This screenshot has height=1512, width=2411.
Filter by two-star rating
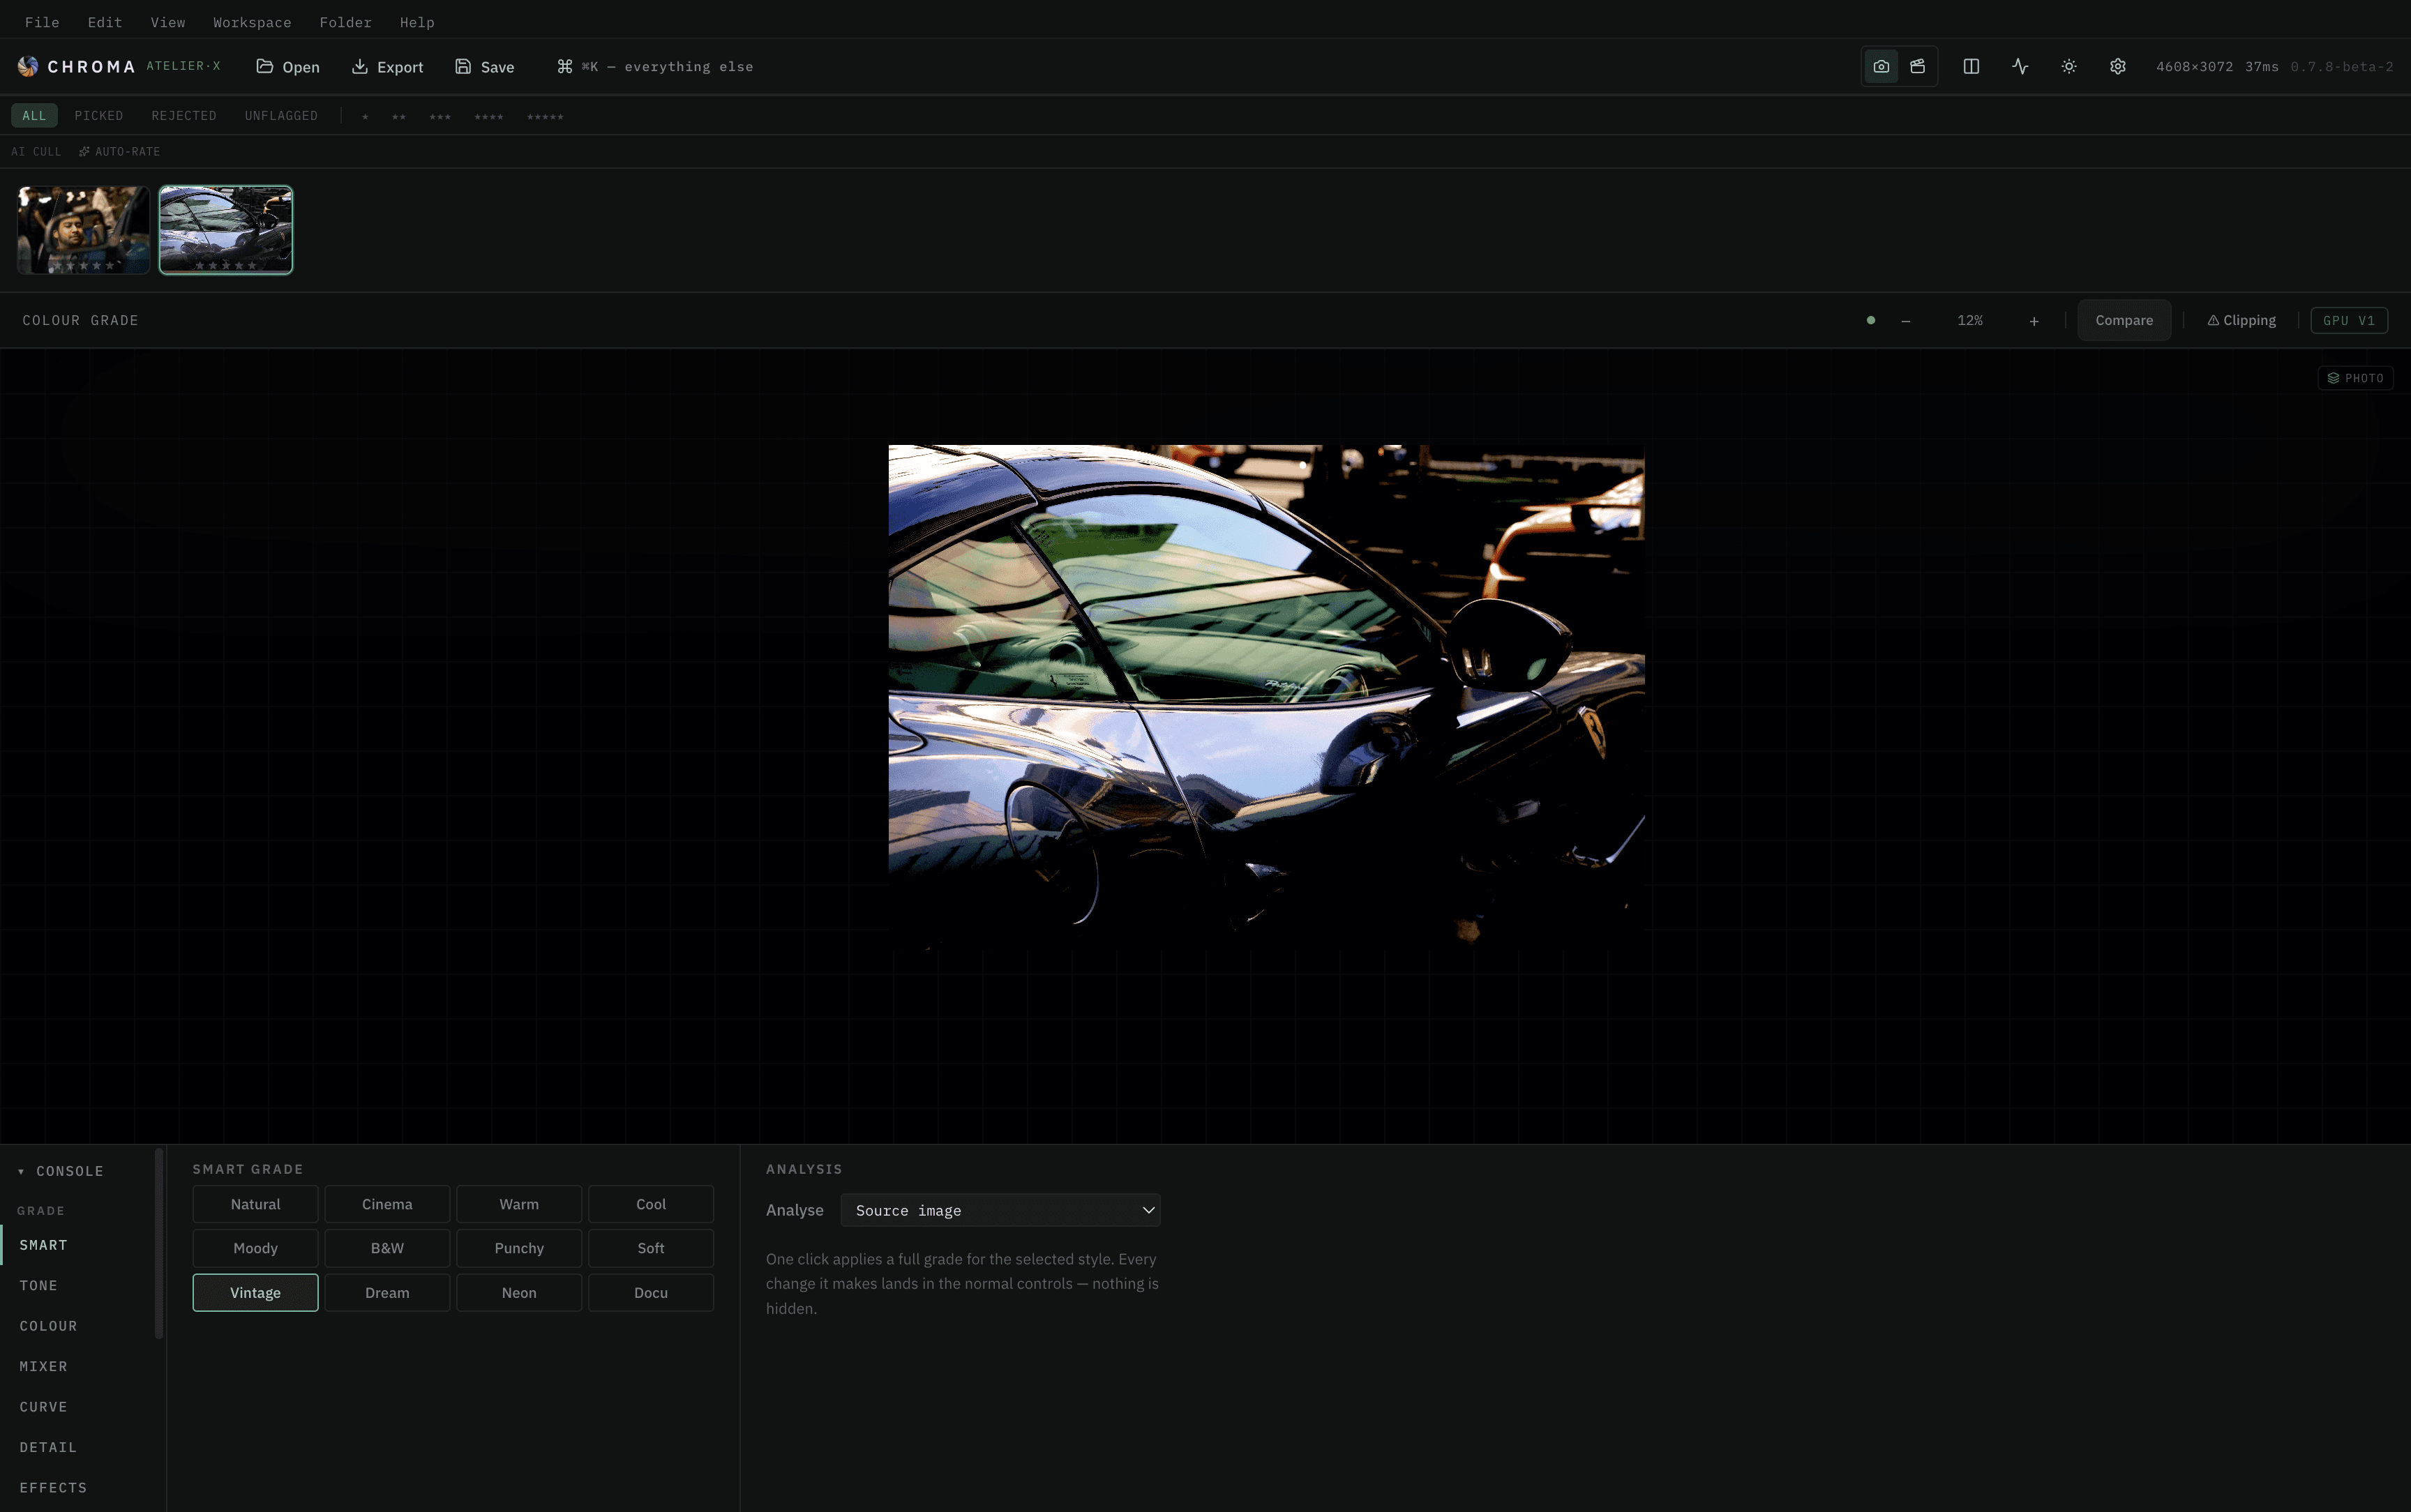(x=399, y=117)
